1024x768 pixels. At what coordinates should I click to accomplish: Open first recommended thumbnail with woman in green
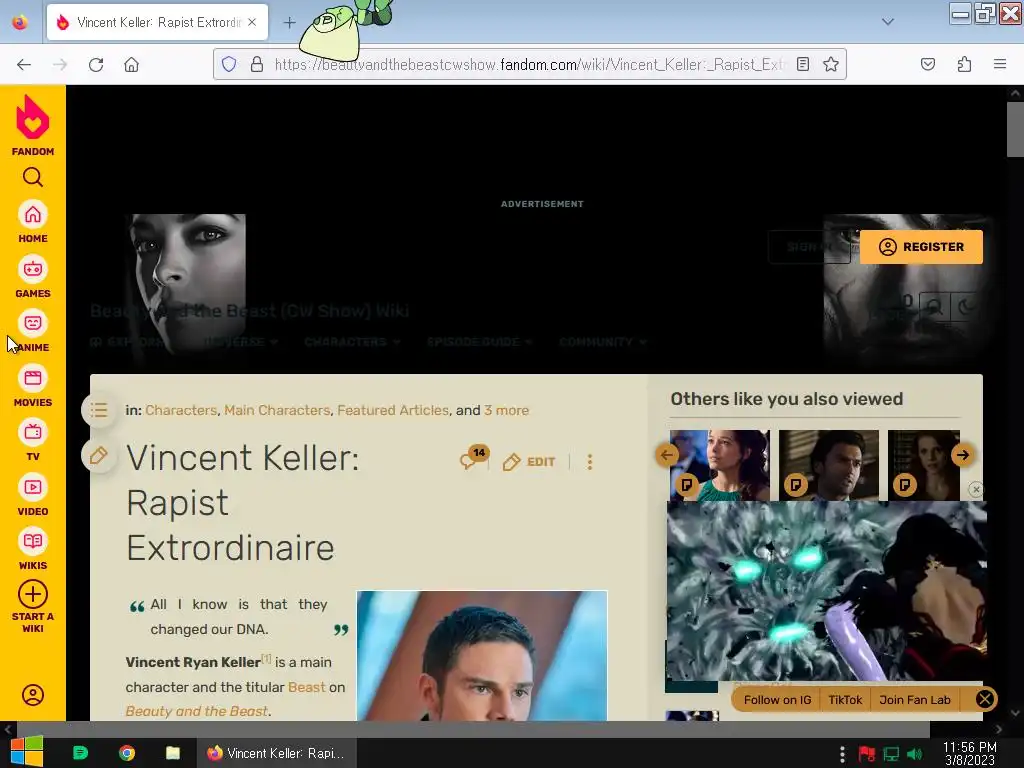(x=720, y=465)
